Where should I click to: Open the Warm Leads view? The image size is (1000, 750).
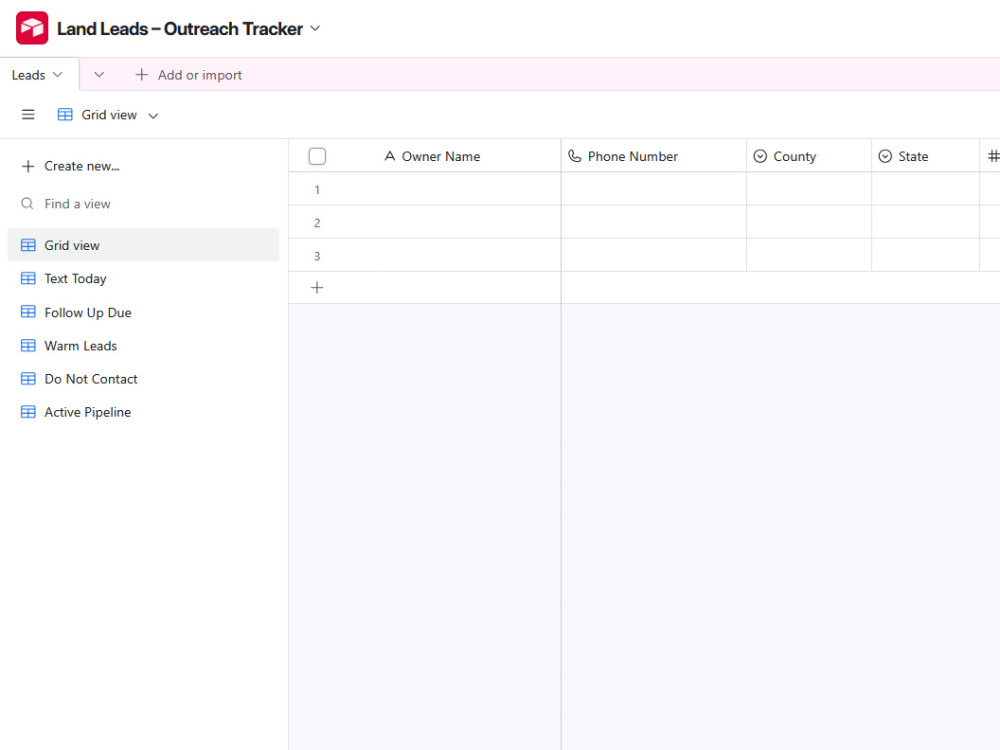pos(143,346)
